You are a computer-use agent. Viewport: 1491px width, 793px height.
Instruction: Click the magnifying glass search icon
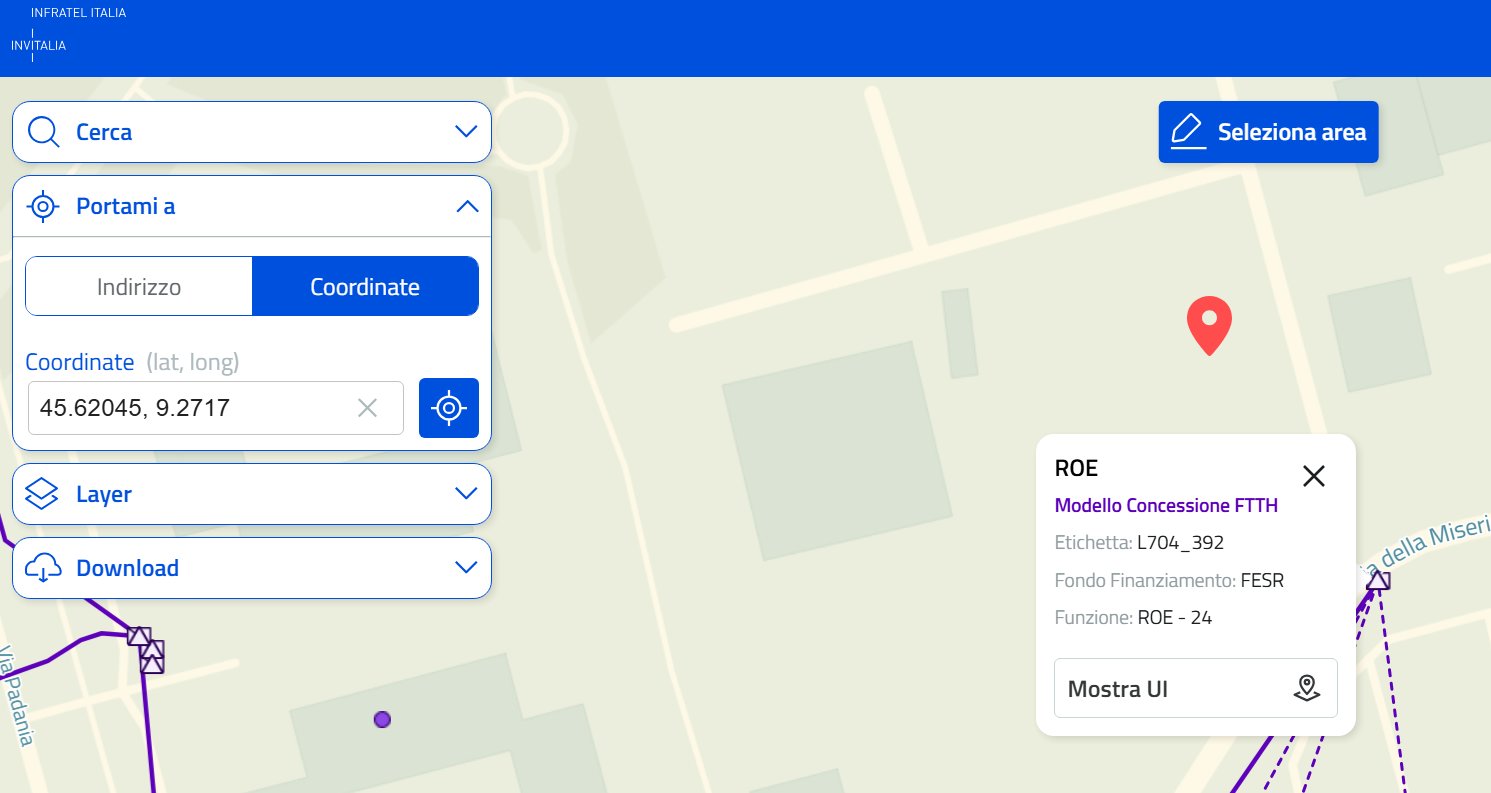click(x=44, y=132)
